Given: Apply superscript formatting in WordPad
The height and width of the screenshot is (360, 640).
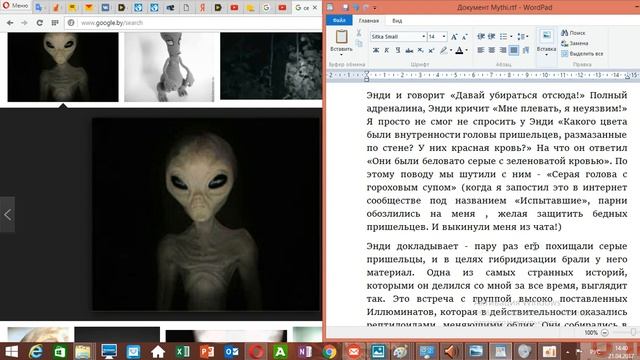Looking at the screenshot, I should [431, 50].
